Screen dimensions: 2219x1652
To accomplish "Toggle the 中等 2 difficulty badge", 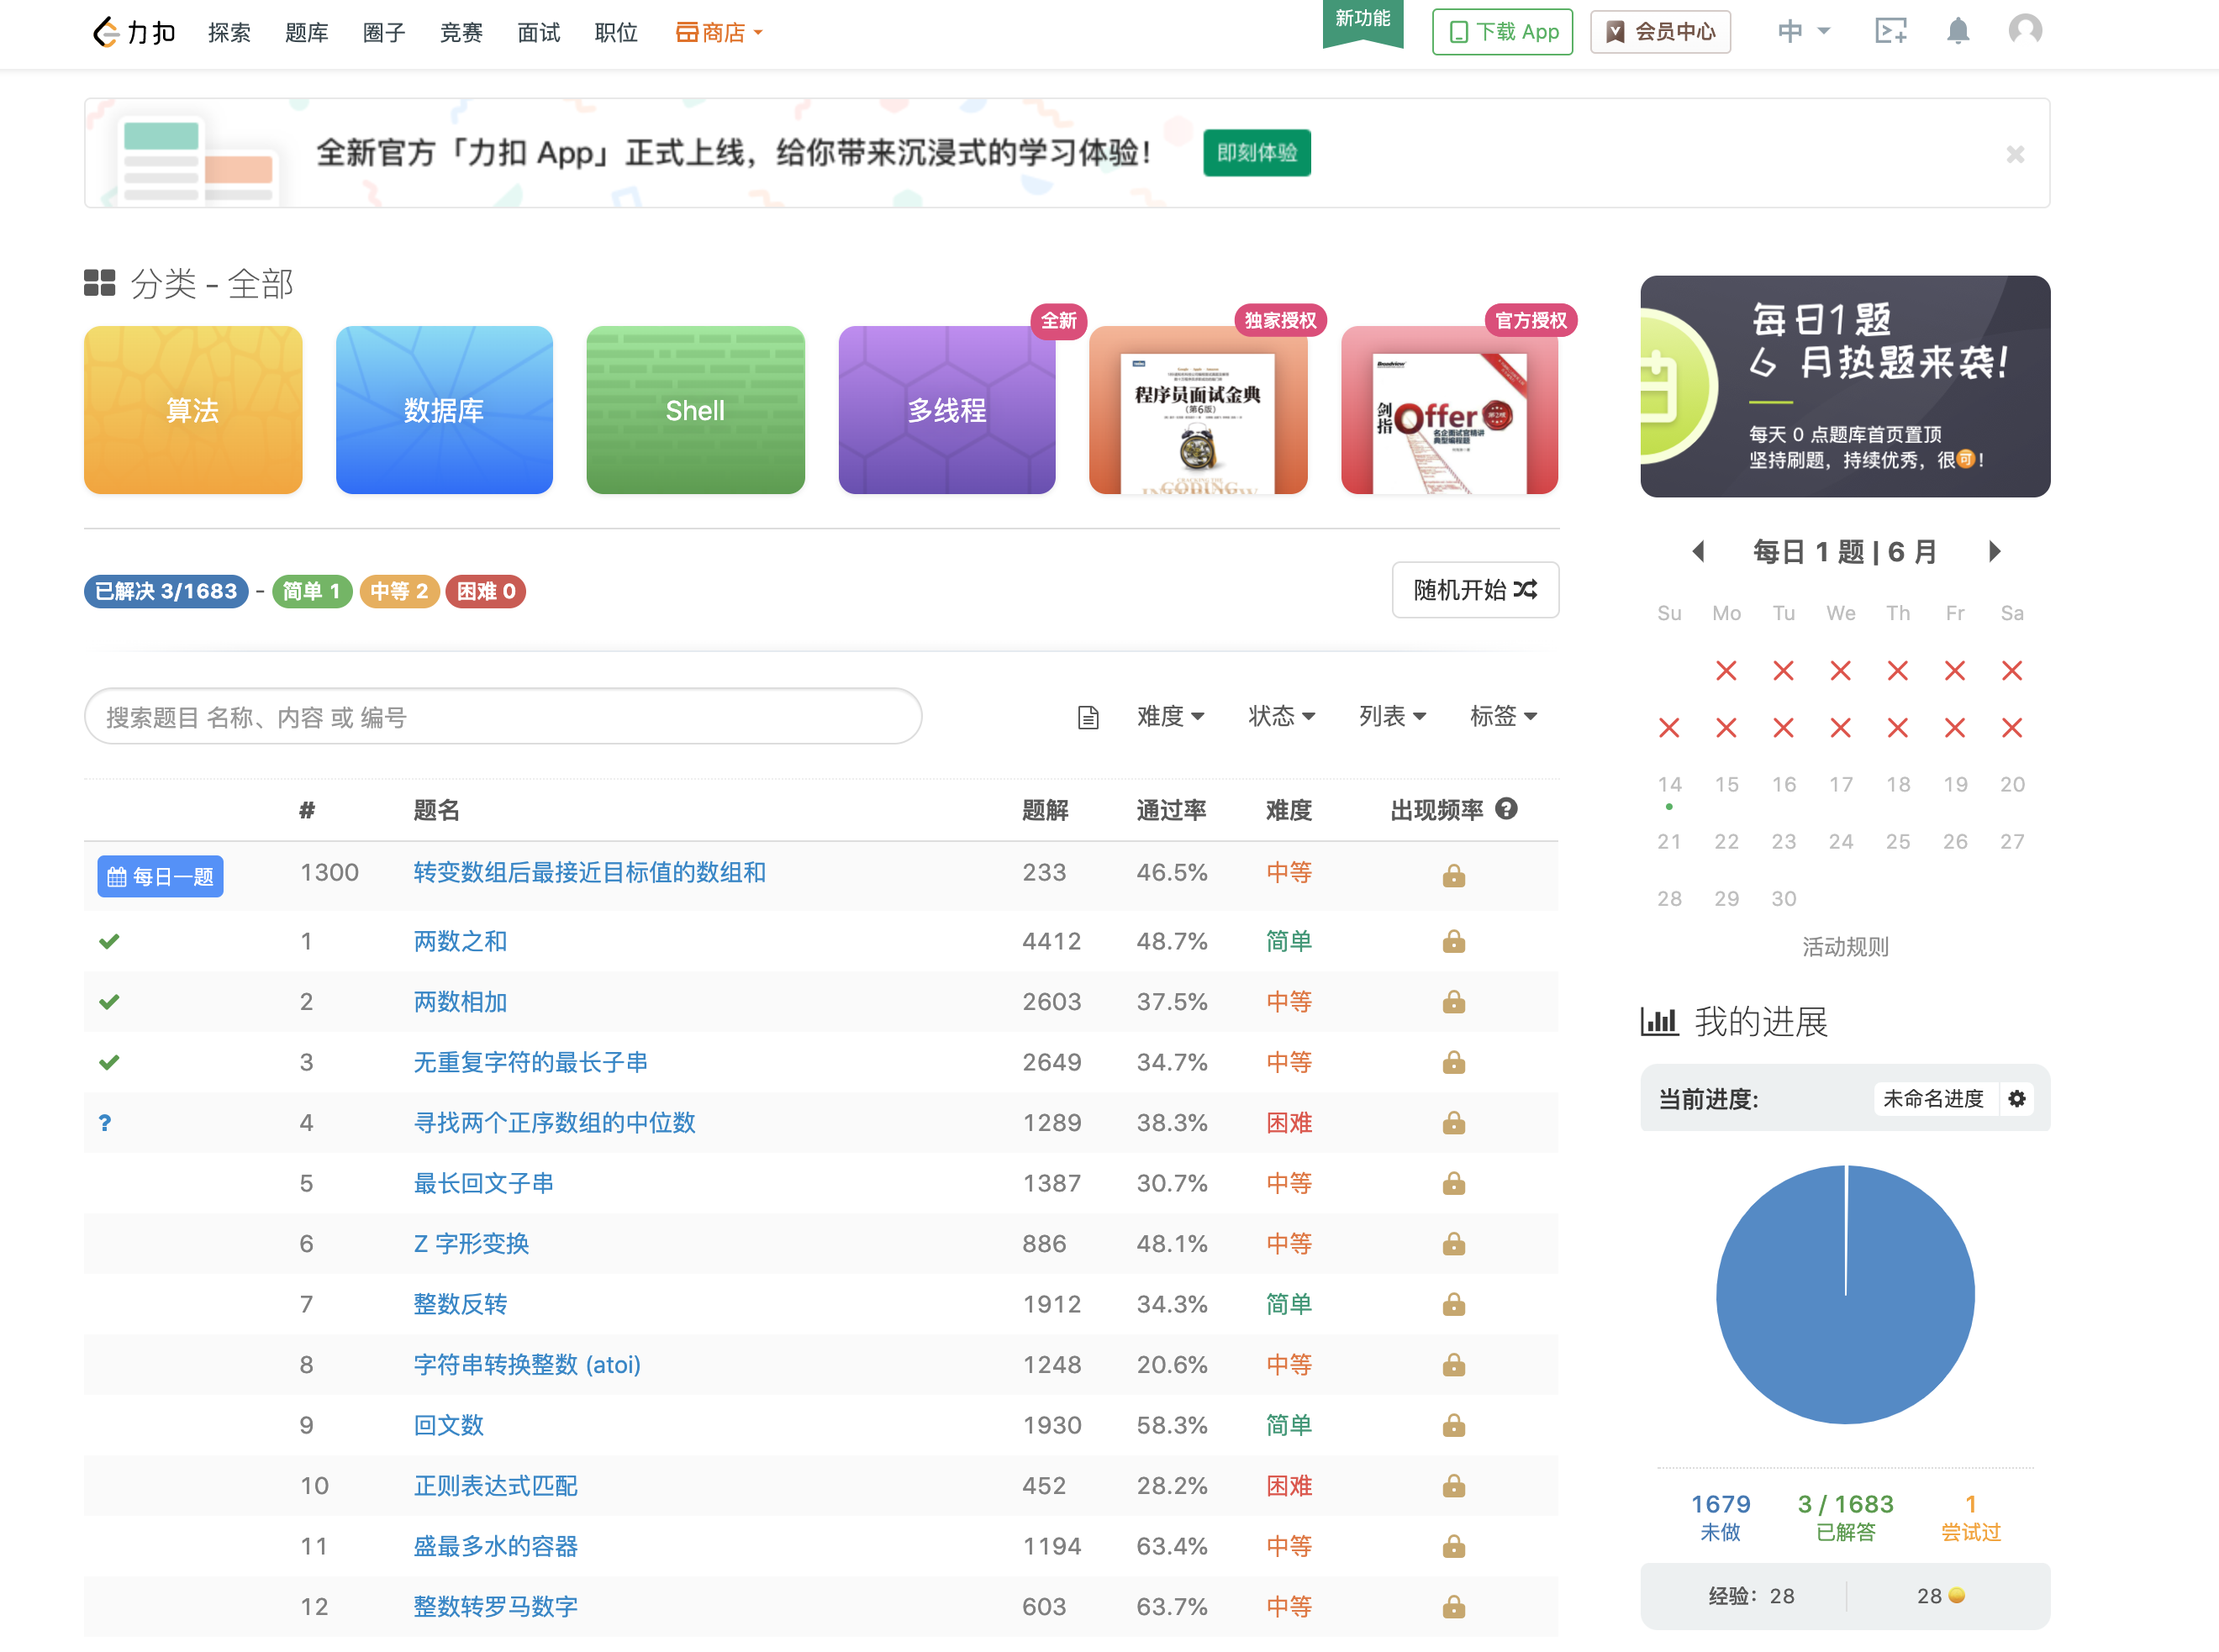I will coord(398,591).
